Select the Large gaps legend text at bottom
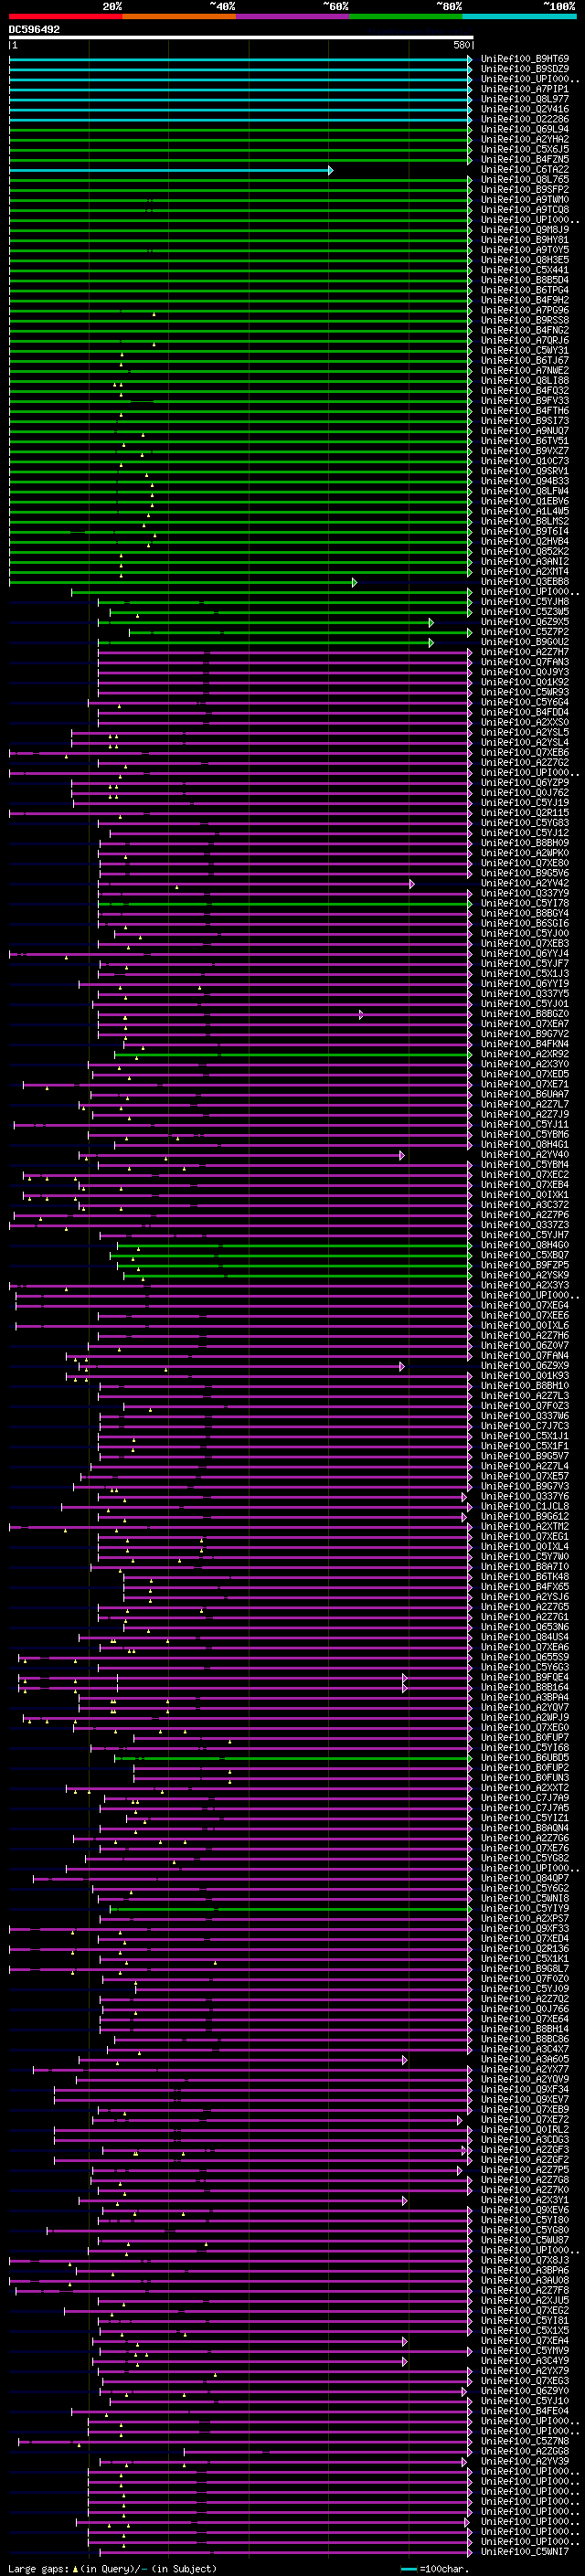The width and height of the screenshot is (585, 2576). click(112, 2569)
